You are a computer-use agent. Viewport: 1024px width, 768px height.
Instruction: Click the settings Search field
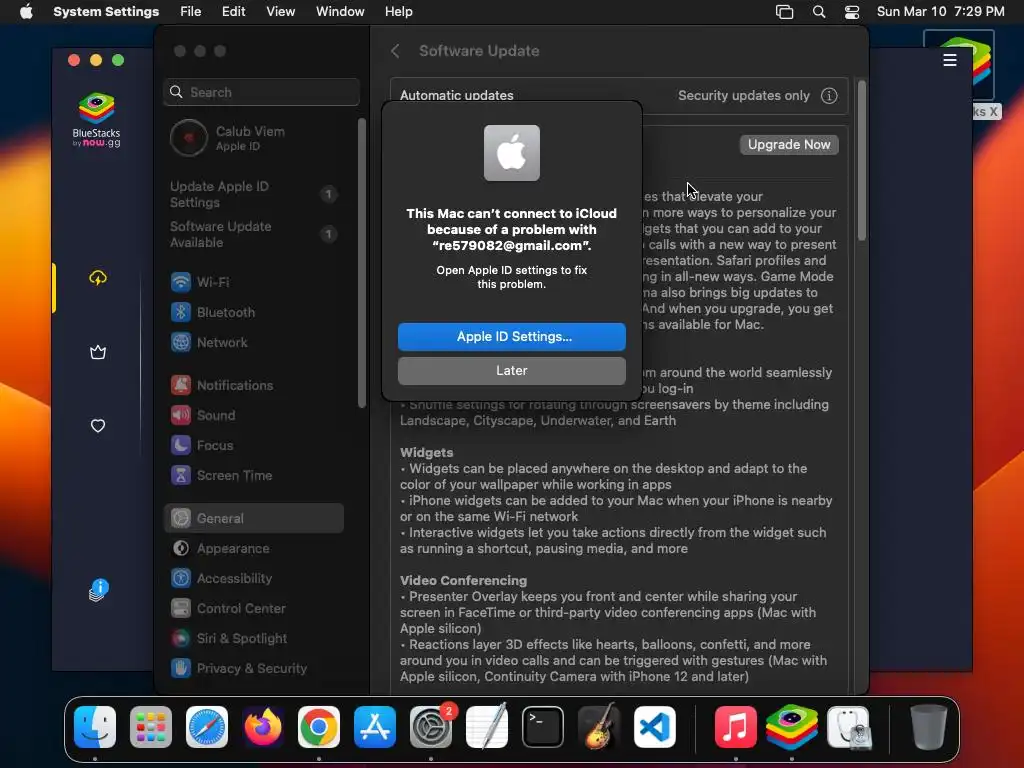pyautogui.click(x=261, y=92)
